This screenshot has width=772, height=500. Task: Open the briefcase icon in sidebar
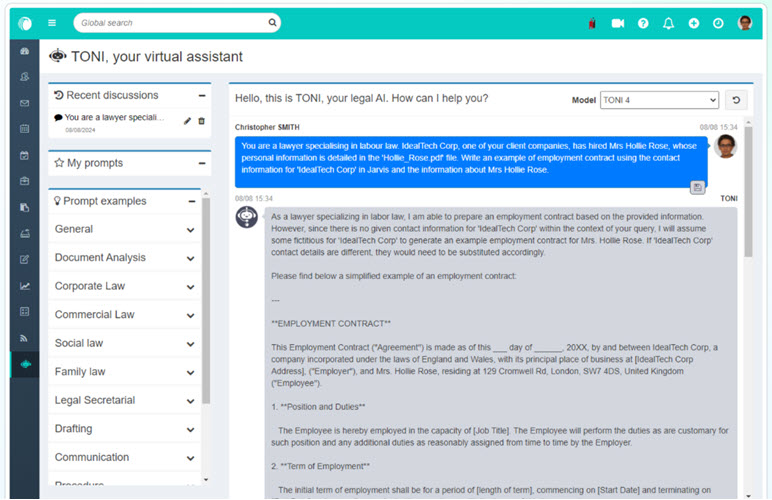pyautogui.click(x=25, y=181)
